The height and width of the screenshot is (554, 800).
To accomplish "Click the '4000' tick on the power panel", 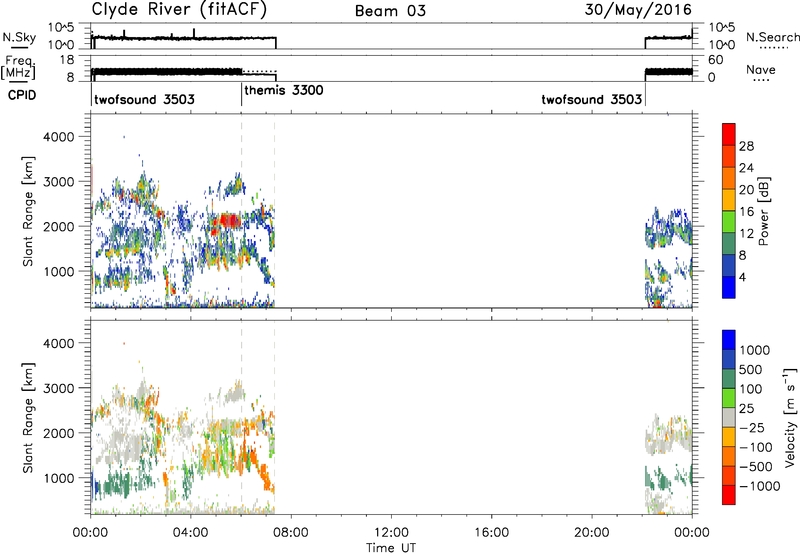I will click(58, 137).
